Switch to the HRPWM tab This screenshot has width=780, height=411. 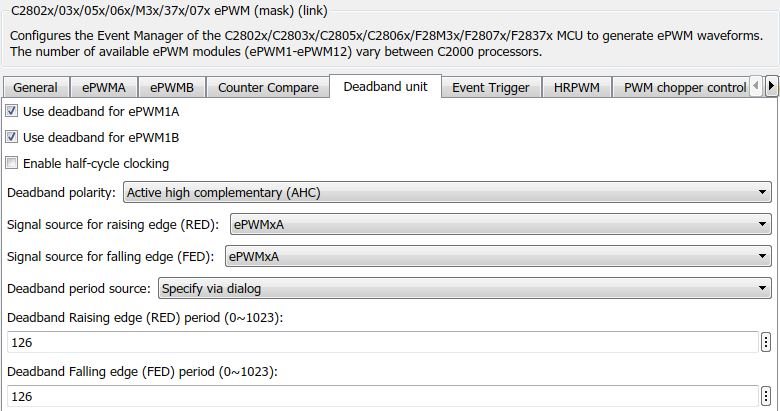577,88
